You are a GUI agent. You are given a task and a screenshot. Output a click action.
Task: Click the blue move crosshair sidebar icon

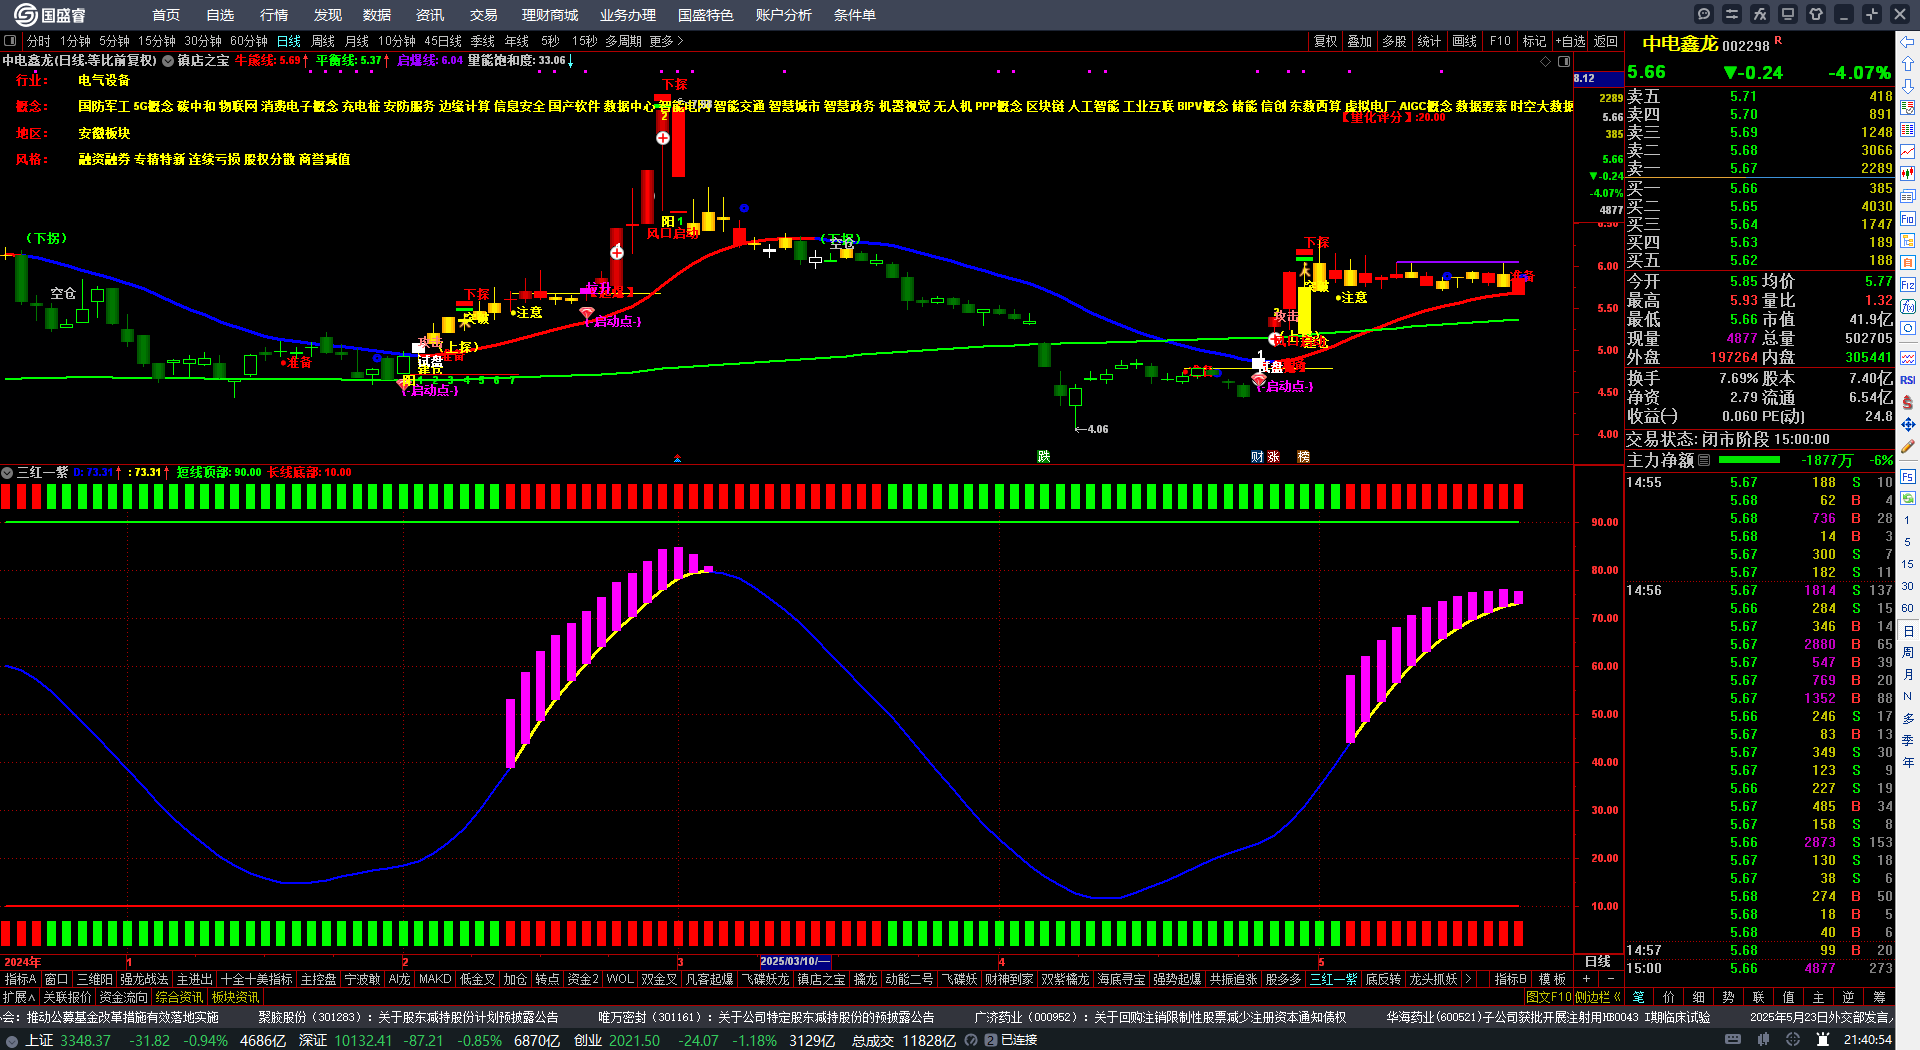[1908, 425]
